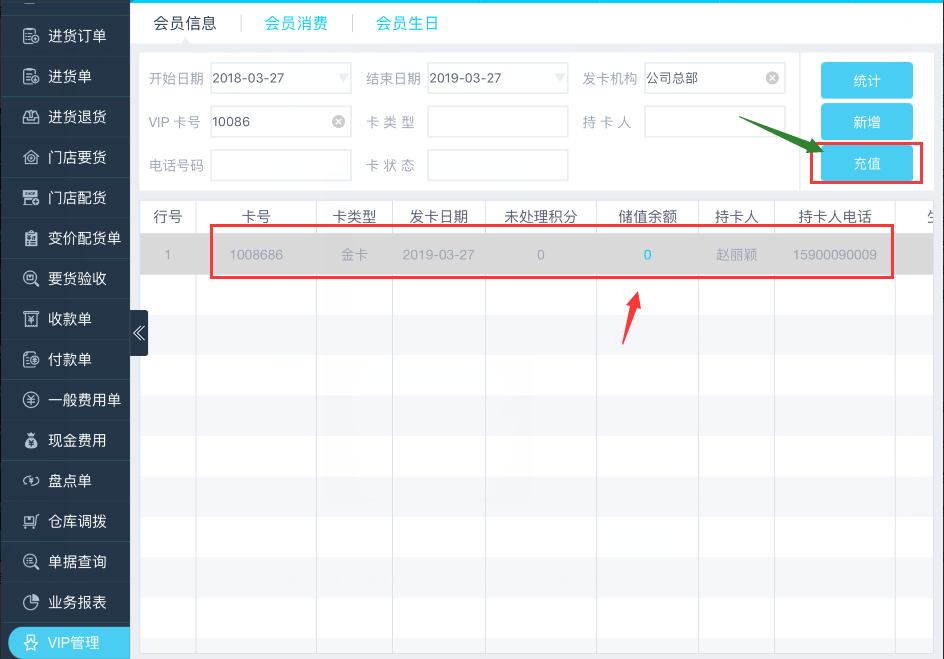Click the 进货订单 sidebar icon
Image resolution: width=944 pixels, height=659 pixels.
point(31,36)
